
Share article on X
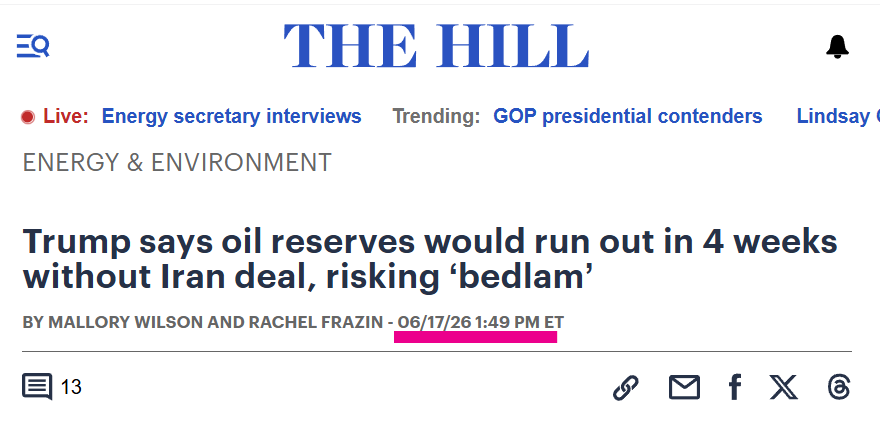coord(783,387)
